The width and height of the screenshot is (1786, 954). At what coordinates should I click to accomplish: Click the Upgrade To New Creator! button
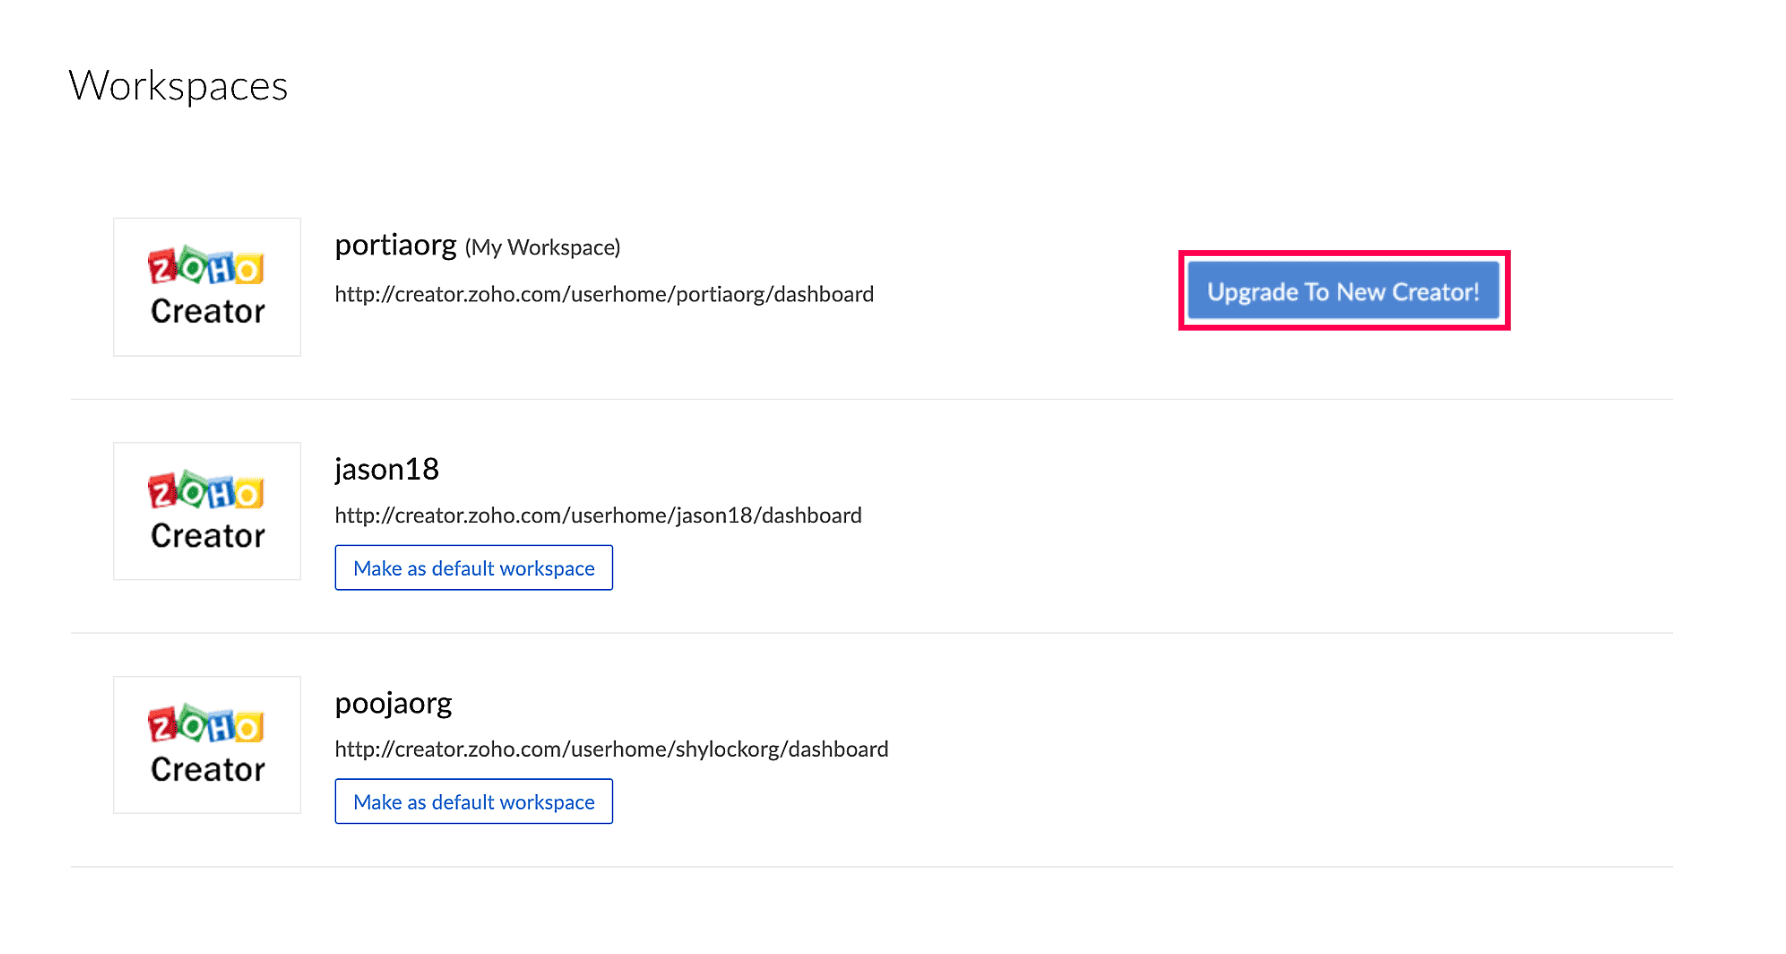click(1343, 291)
